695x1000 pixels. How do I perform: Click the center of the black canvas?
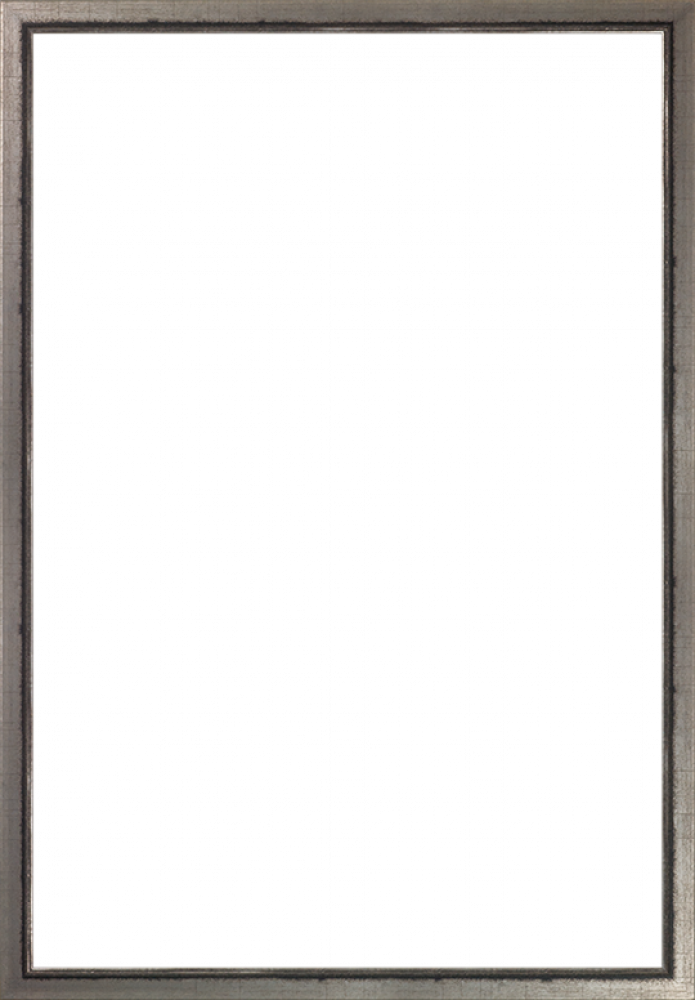347,500
